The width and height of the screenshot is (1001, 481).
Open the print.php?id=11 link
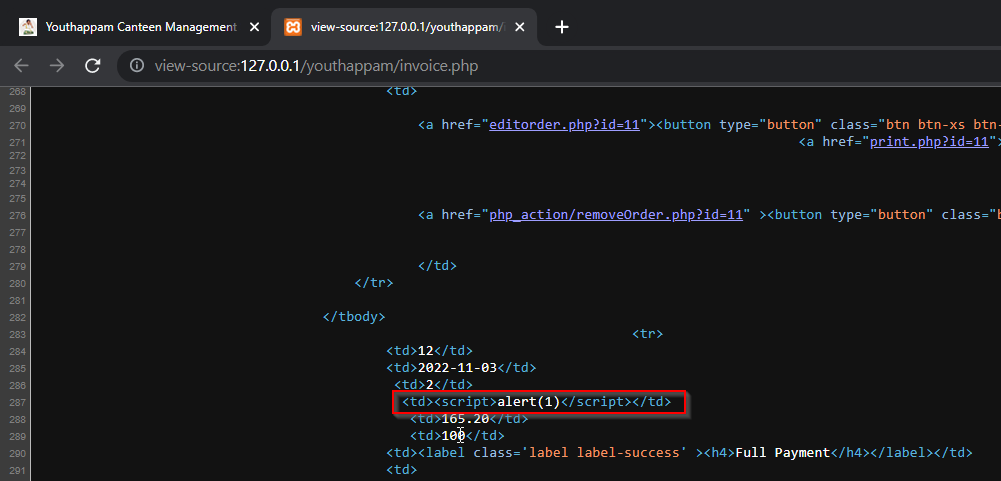tap(930, 141)
